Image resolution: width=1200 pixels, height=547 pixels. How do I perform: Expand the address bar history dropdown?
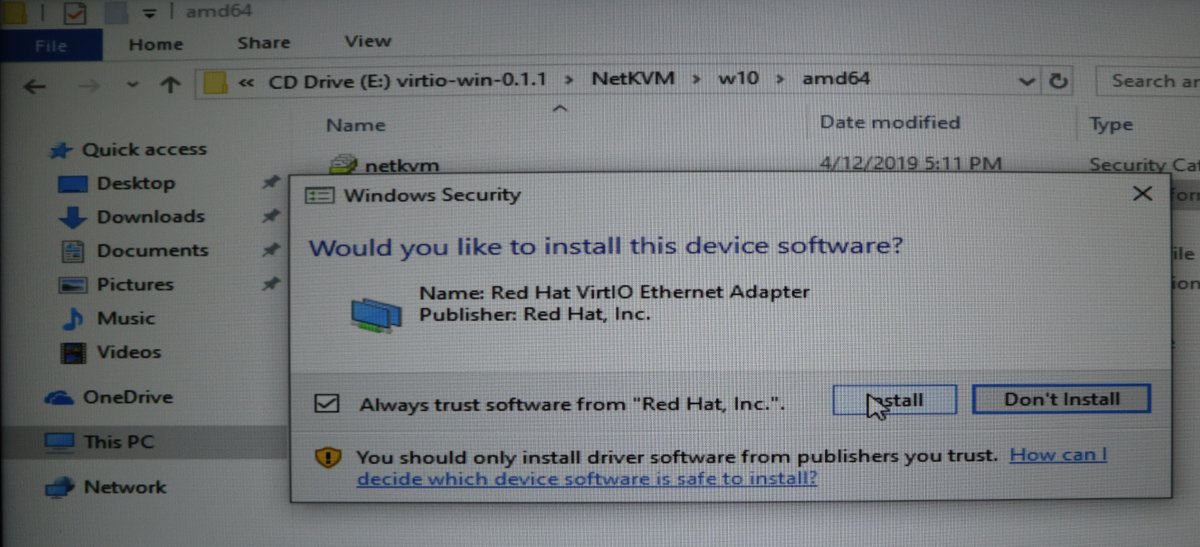point(1026,81)
